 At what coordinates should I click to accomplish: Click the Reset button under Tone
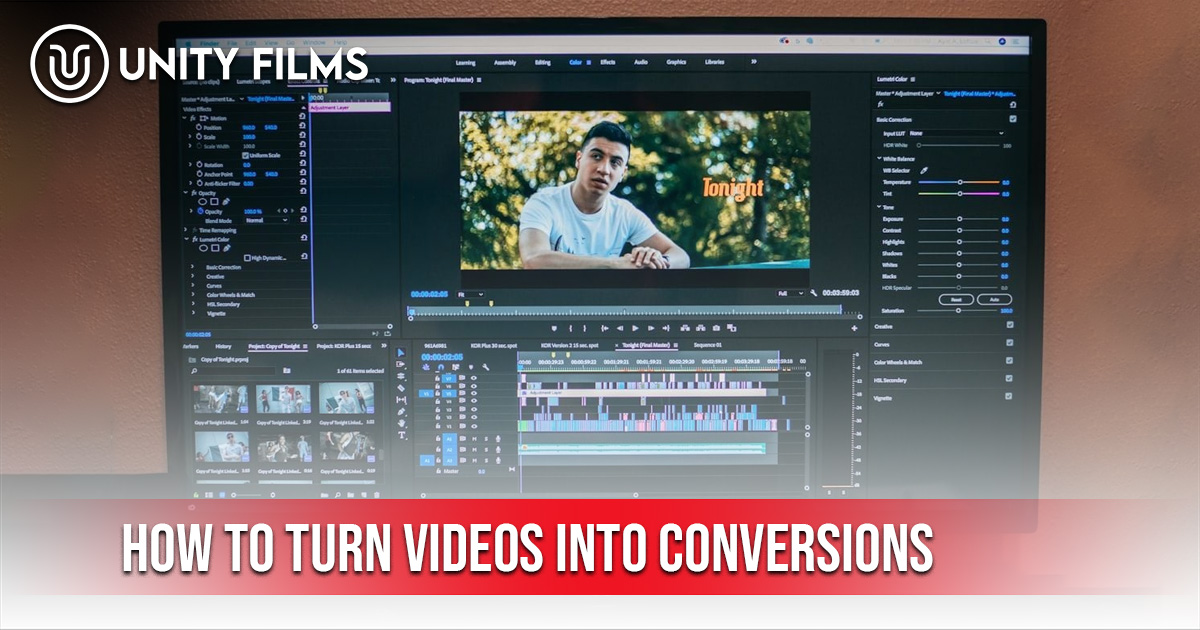[956, 299]
